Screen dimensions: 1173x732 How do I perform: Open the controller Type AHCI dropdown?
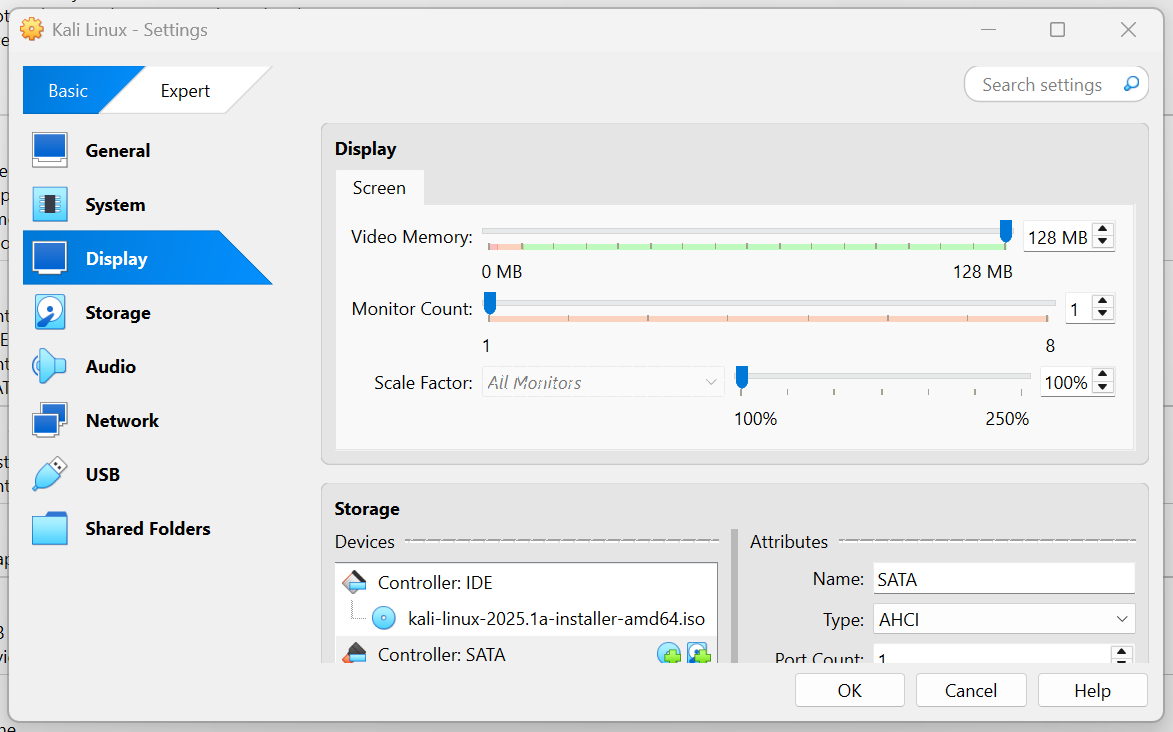tap(1004, 619)
